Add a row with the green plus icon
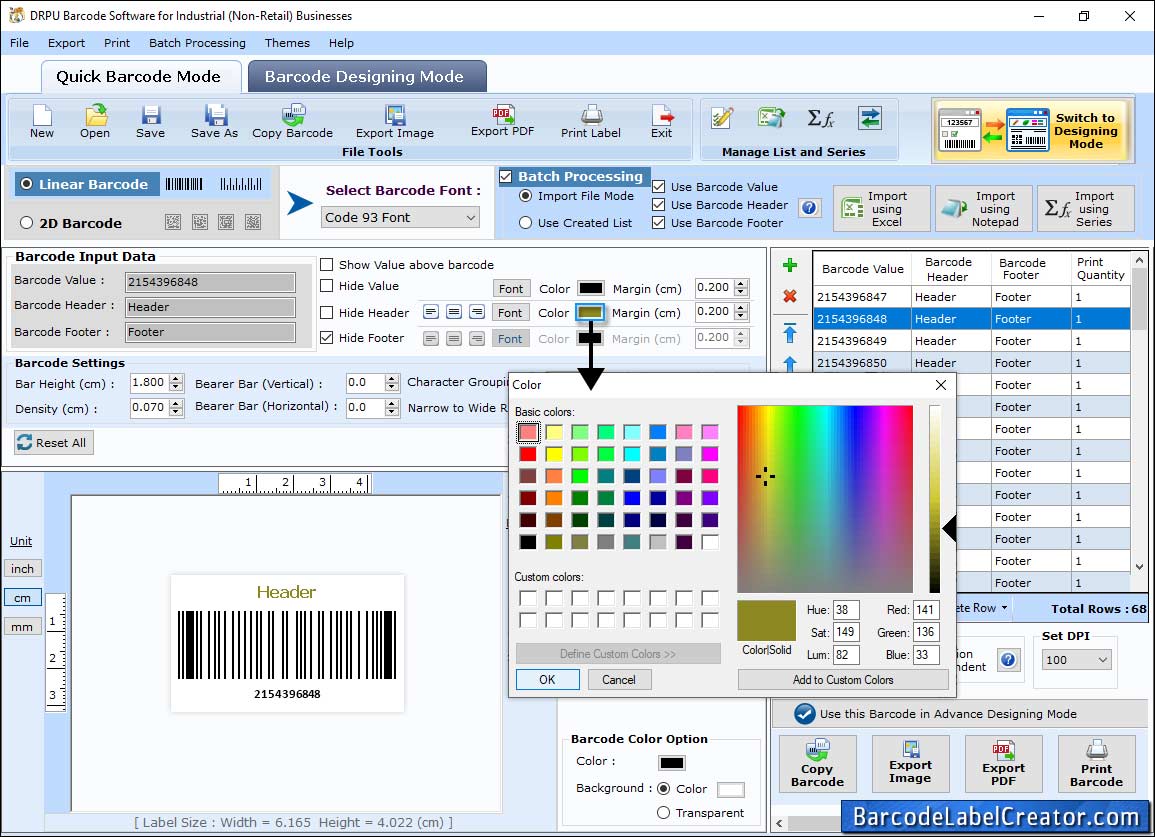Screen dimensions: 1155x837 point(790,265)
